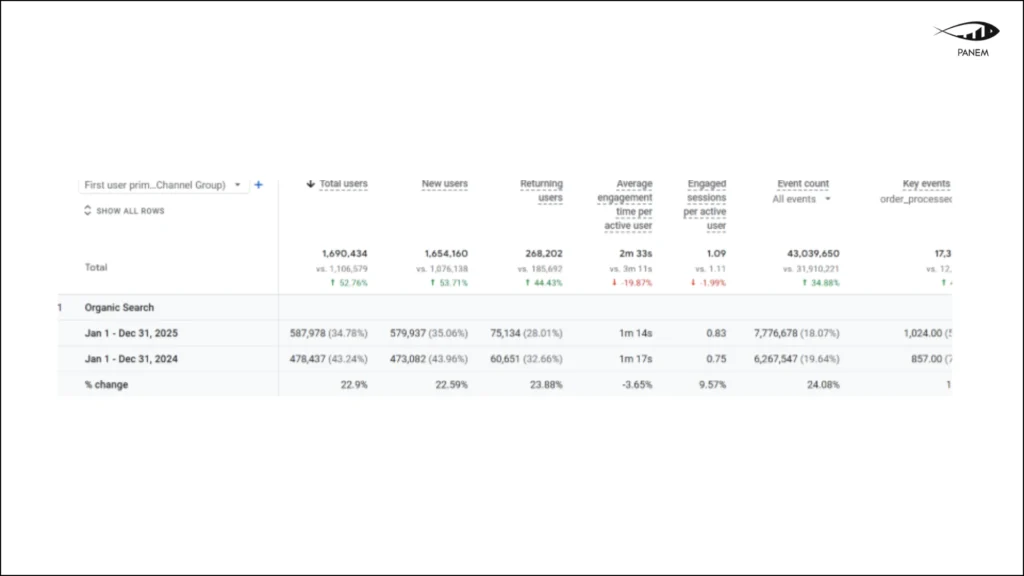Click the 1m 17s engagement time cell
This screenshot has height=576, width=1024.
(636, 359)
